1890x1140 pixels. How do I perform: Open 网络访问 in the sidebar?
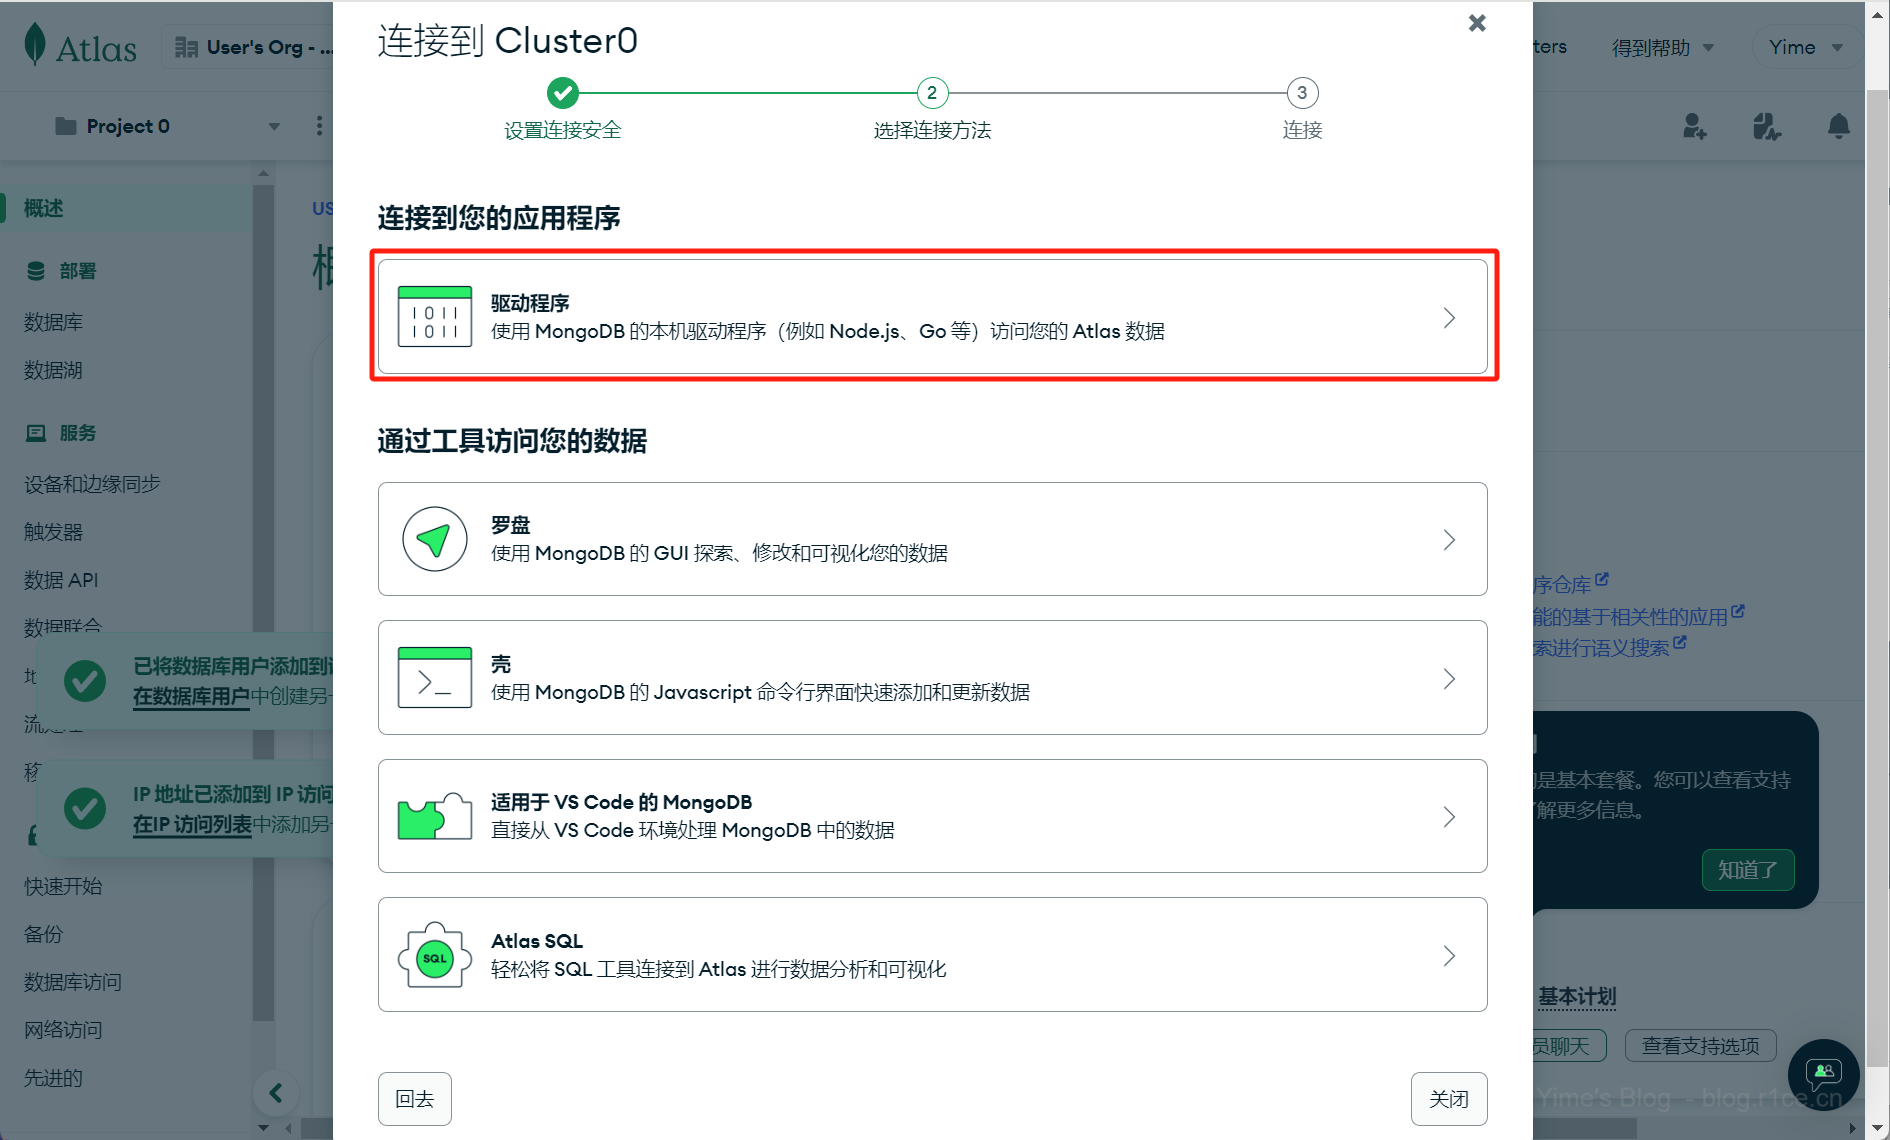(63, 1030)
